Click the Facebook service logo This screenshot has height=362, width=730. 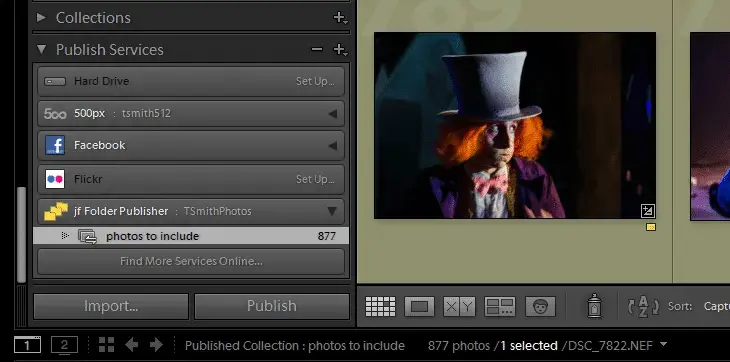55,145
